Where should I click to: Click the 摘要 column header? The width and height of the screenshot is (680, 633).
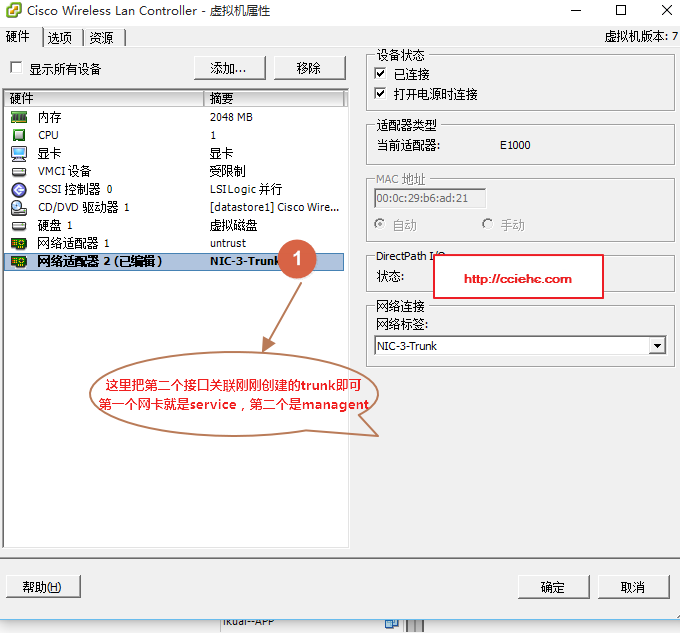274,98
